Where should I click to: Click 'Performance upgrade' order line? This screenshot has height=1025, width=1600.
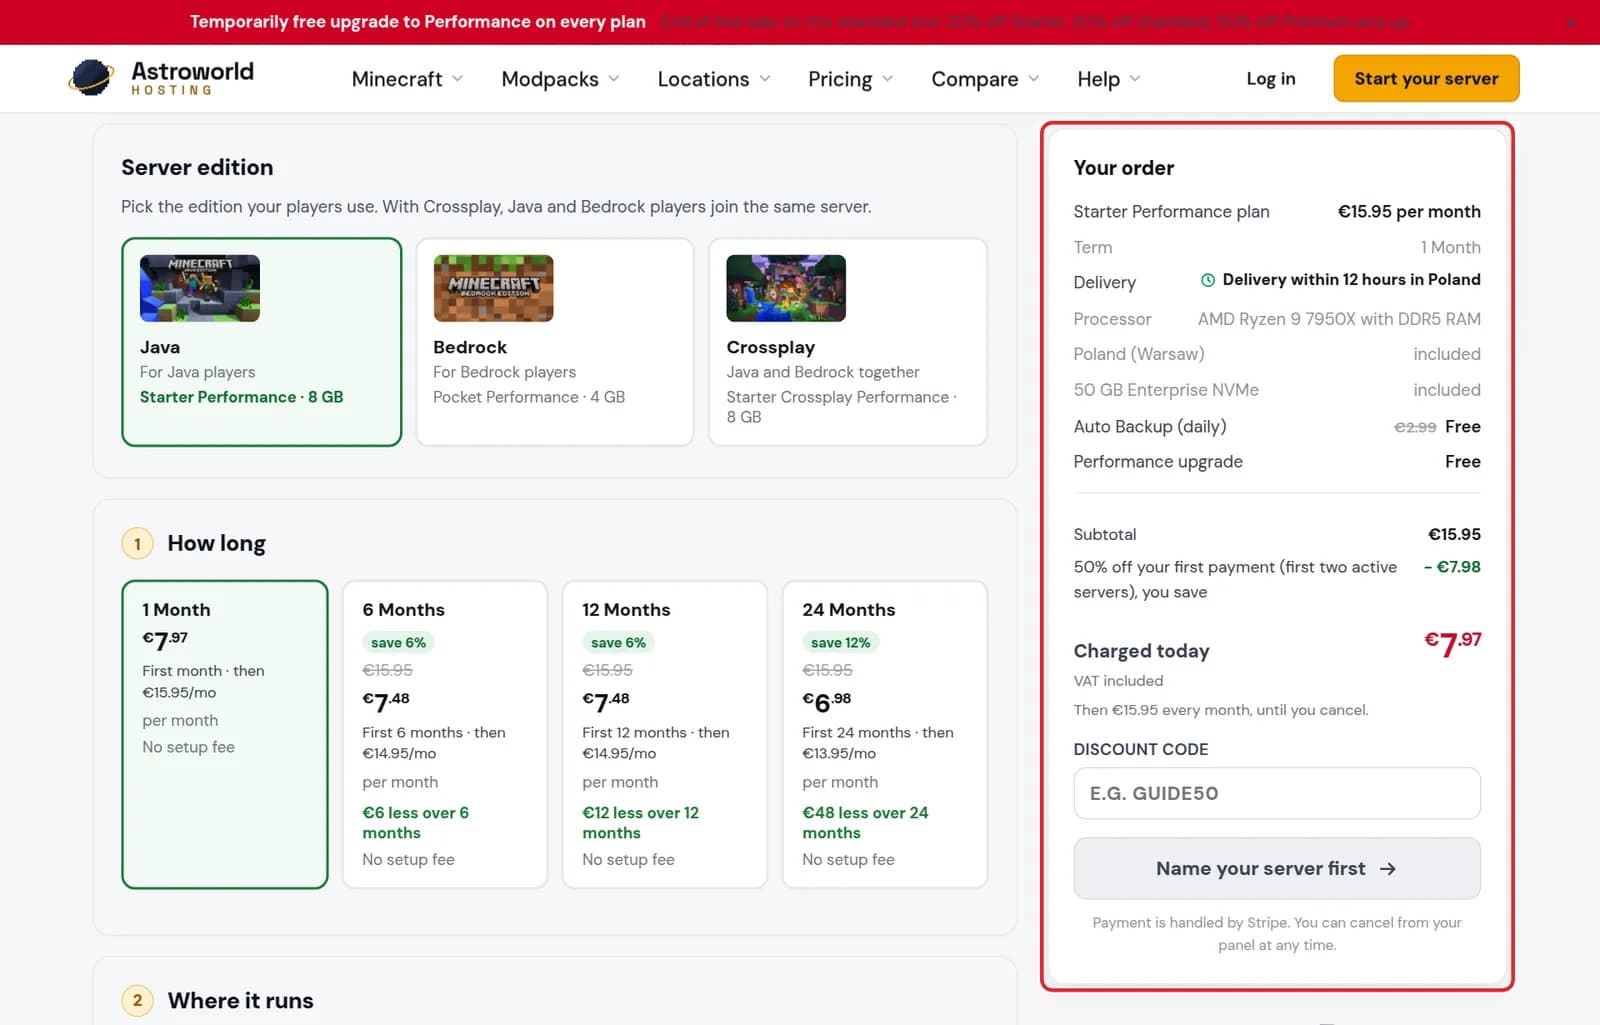[x=1277, y=461]
